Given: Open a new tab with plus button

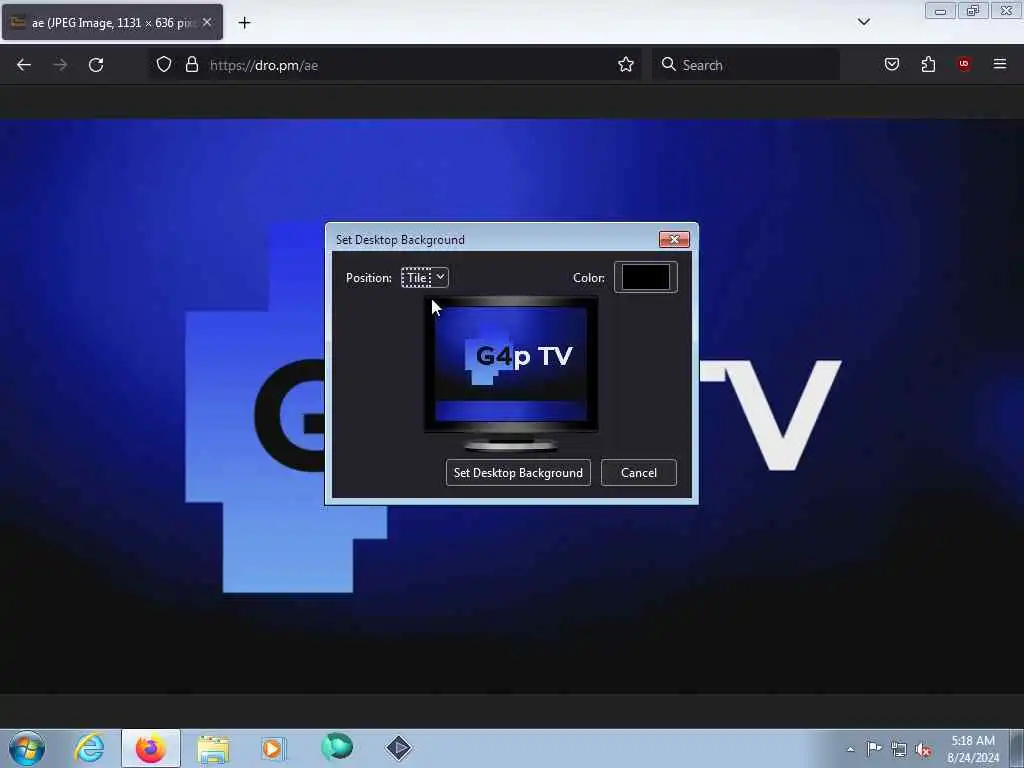Looking at the screenshot, I should 244,23.
